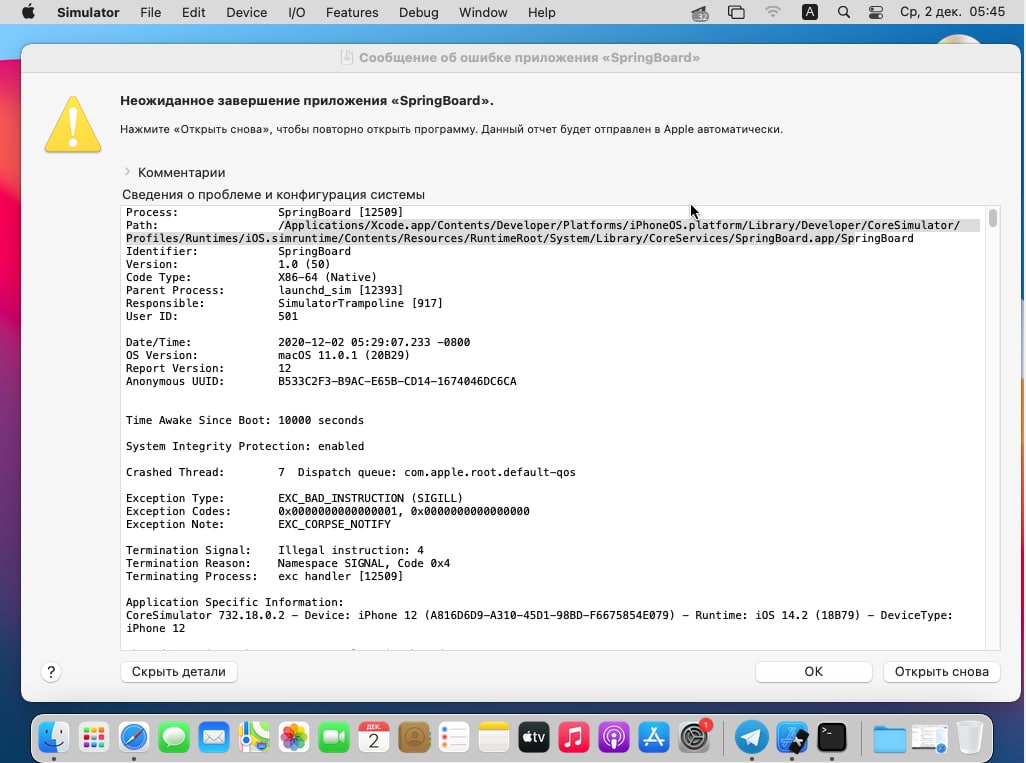Open System Preferences with badge
Viewport: 1026px width, 763px height.
tap(694, 737)
